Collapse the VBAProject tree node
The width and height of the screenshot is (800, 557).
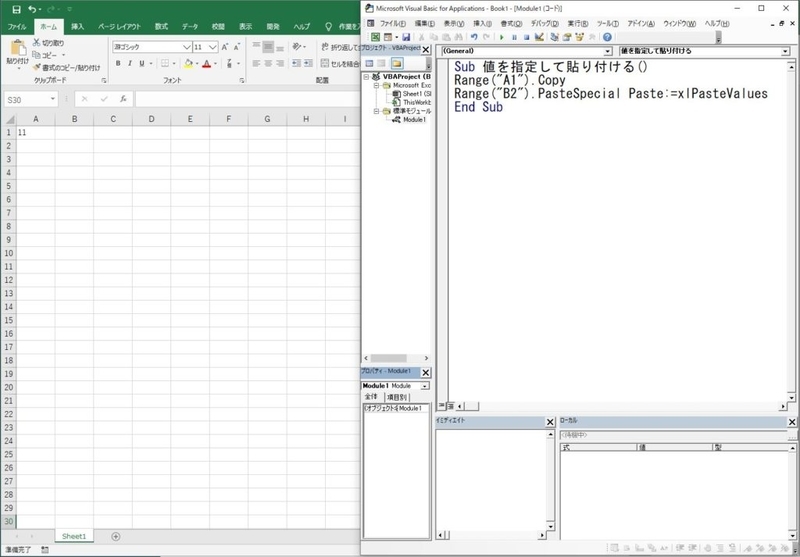(x=366, y=77)
